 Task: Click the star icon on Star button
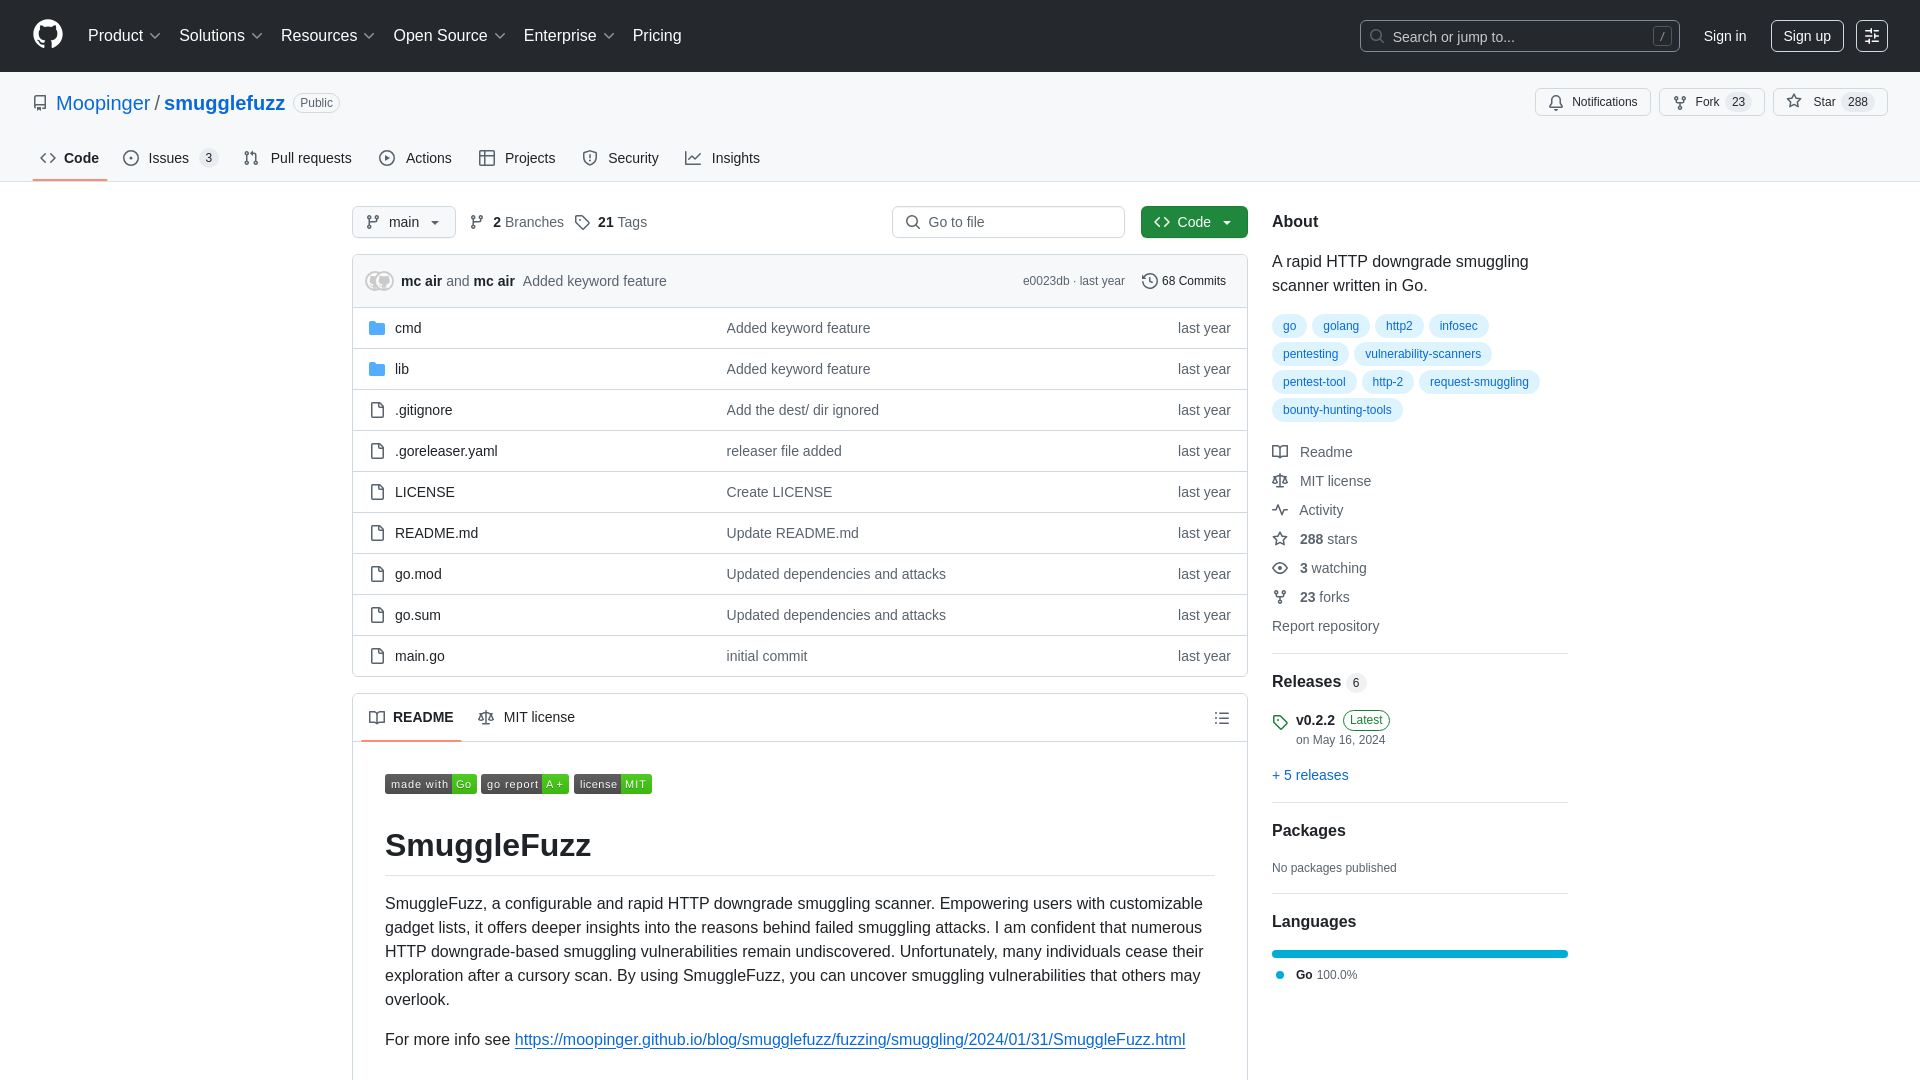1794,101
